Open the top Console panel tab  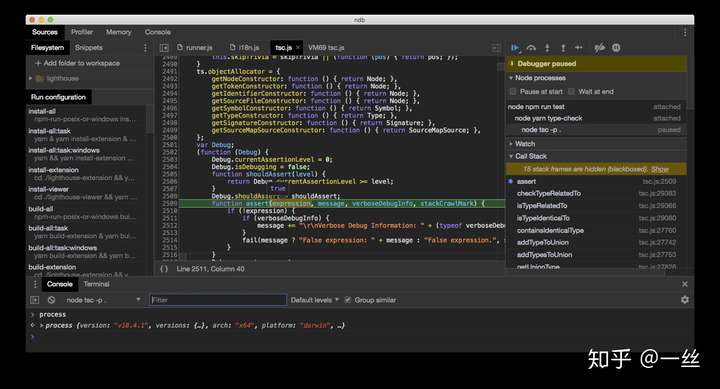pyautogui.click(x=158, y=32)
